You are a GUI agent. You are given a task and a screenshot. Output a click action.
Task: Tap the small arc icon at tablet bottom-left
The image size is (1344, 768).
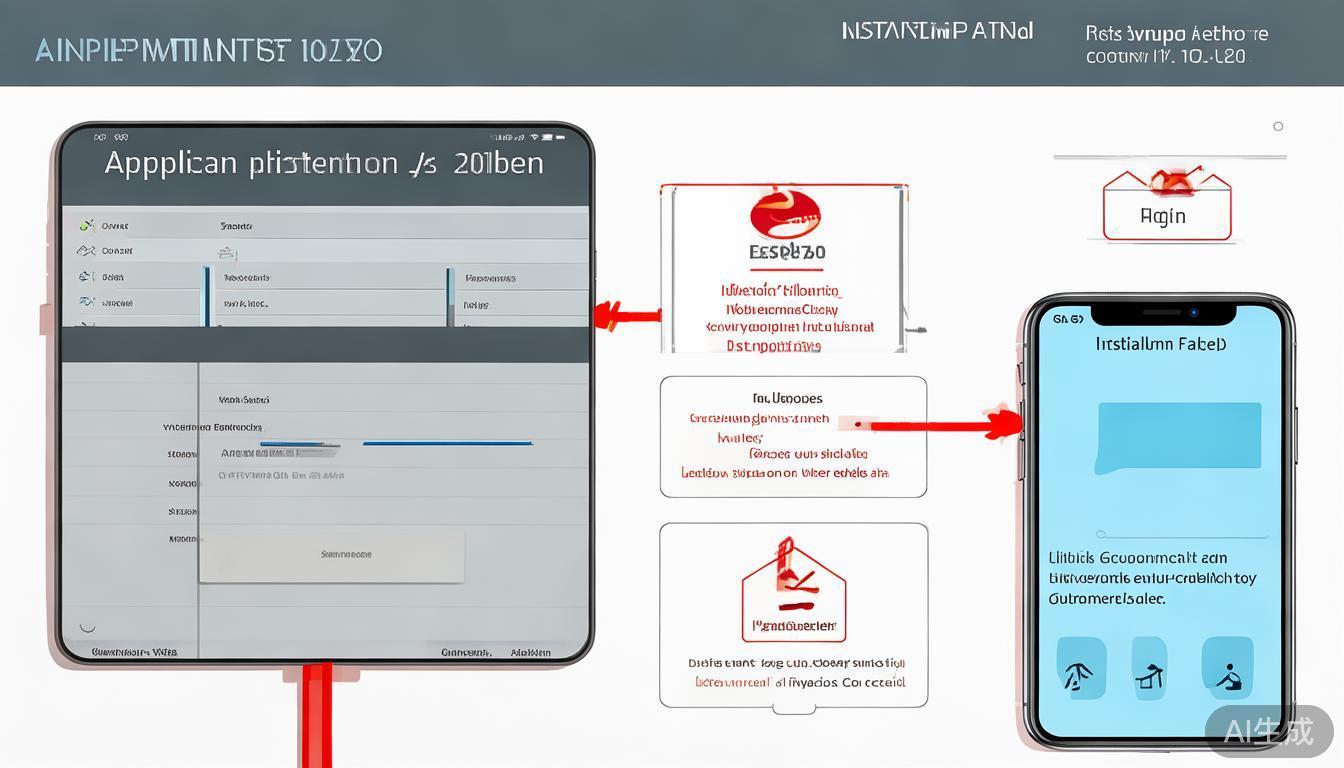pos(87,627)
